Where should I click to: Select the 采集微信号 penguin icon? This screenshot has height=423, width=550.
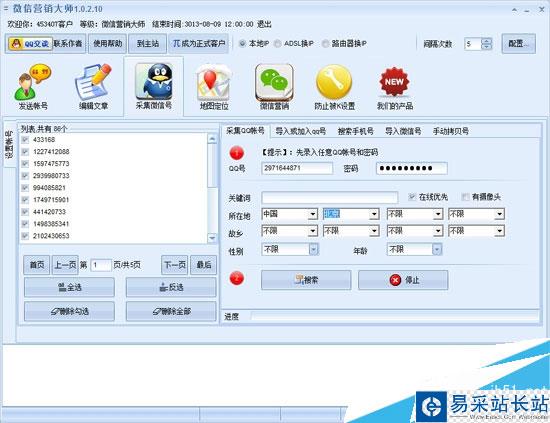154,86
